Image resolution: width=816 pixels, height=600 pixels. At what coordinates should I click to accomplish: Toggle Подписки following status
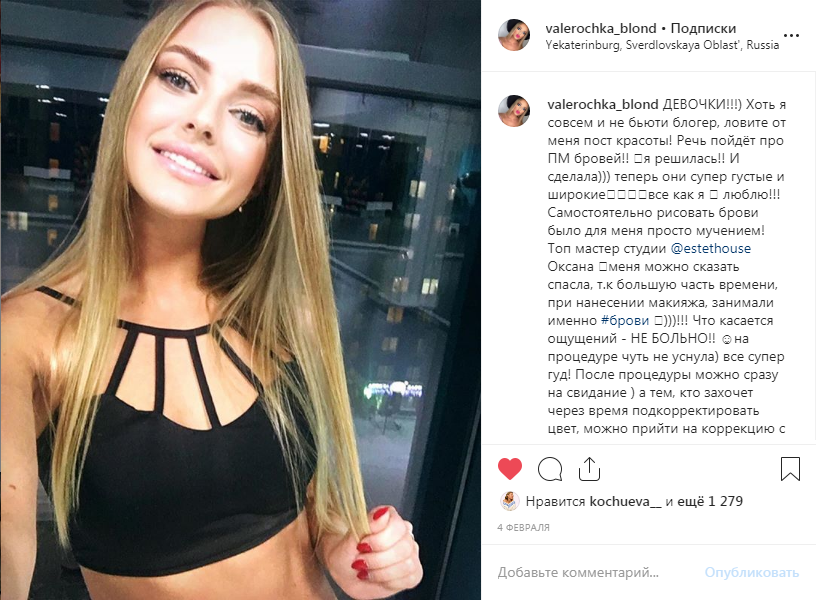tap(703, 28)
